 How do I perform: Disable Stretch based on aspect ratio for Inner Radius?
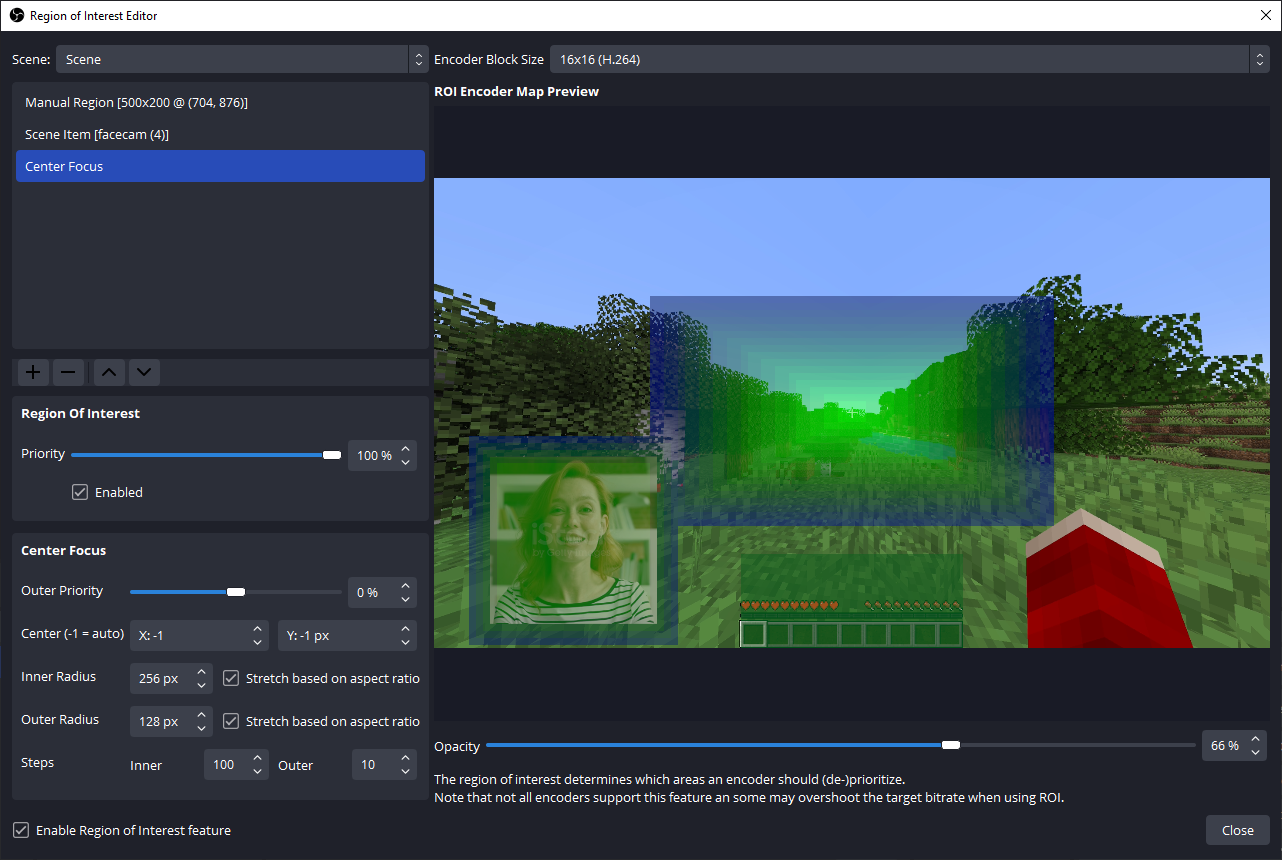point(231,678)
